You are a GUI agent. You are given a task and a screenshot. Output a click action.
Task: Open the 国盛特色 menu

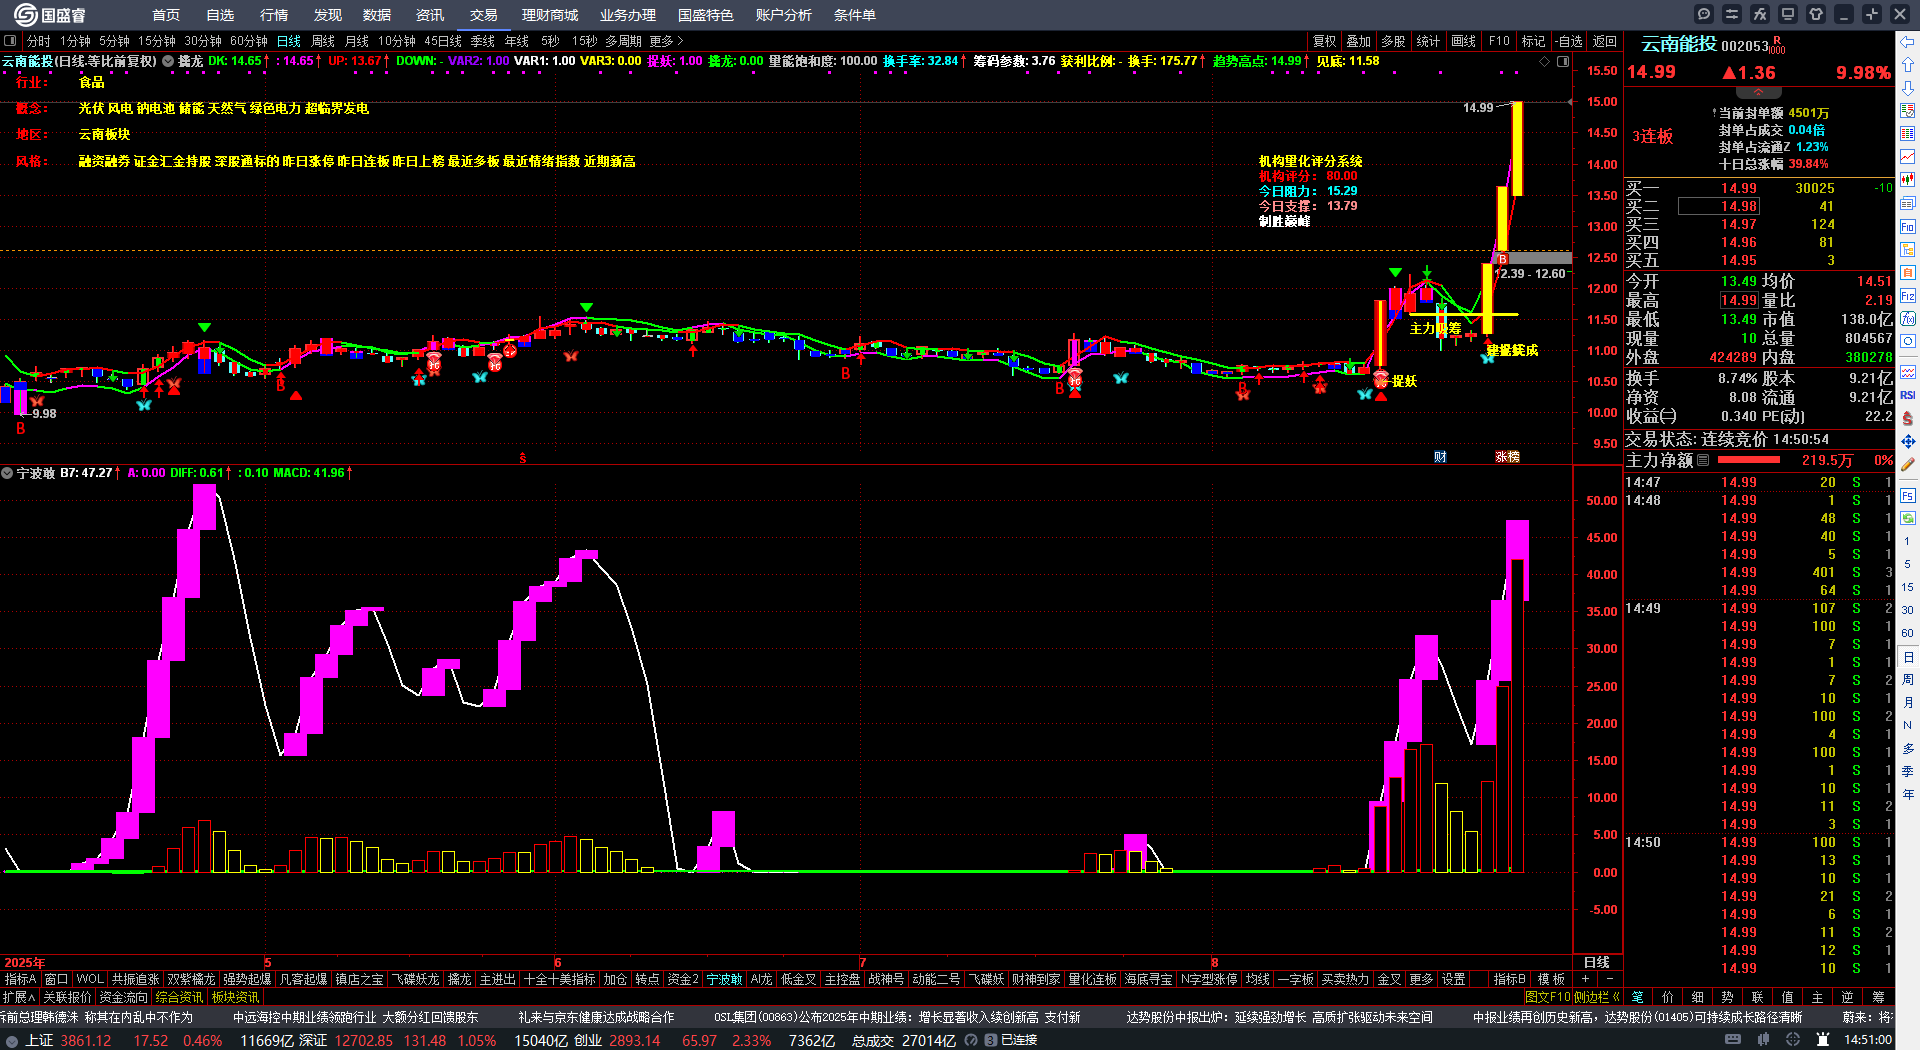coord(706,15)
